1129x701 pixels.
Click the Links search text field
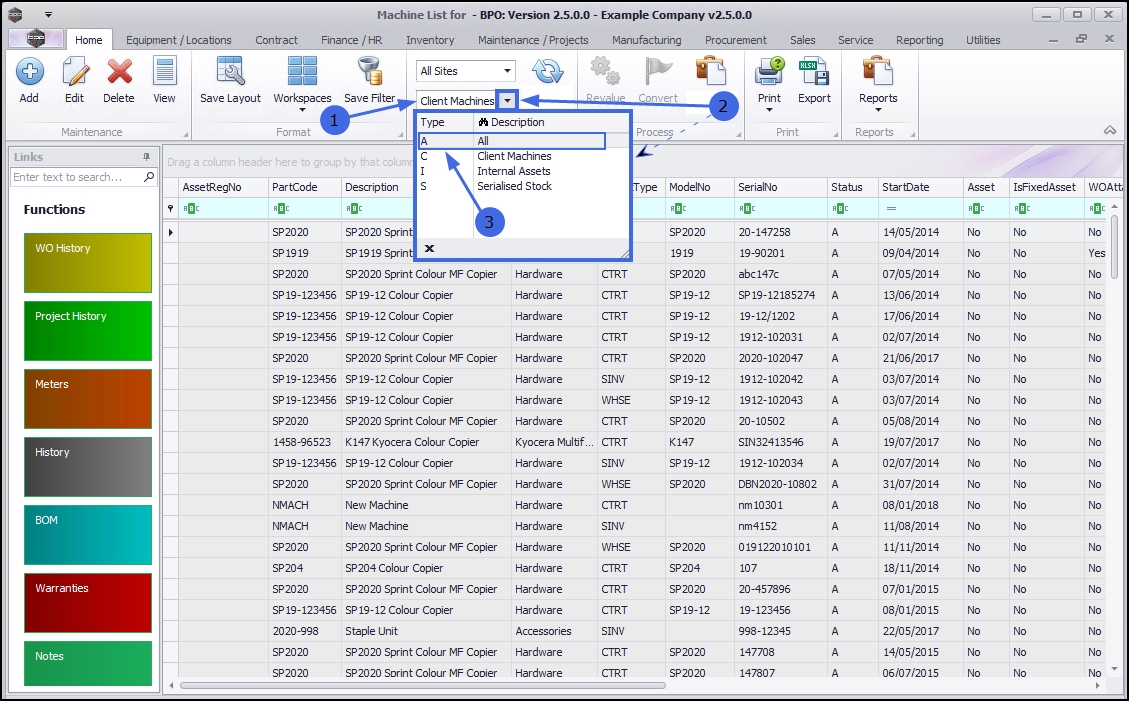coord(77,177)
